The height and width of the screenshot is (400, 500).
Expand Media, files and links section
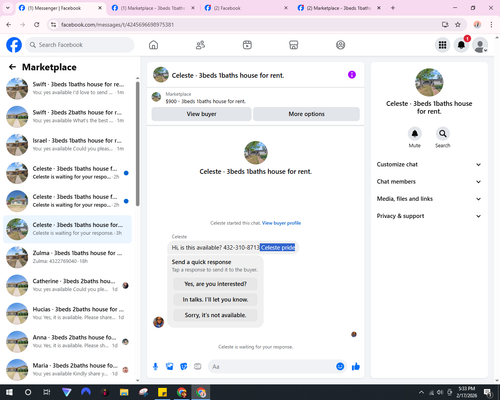(x=429, y=199)
